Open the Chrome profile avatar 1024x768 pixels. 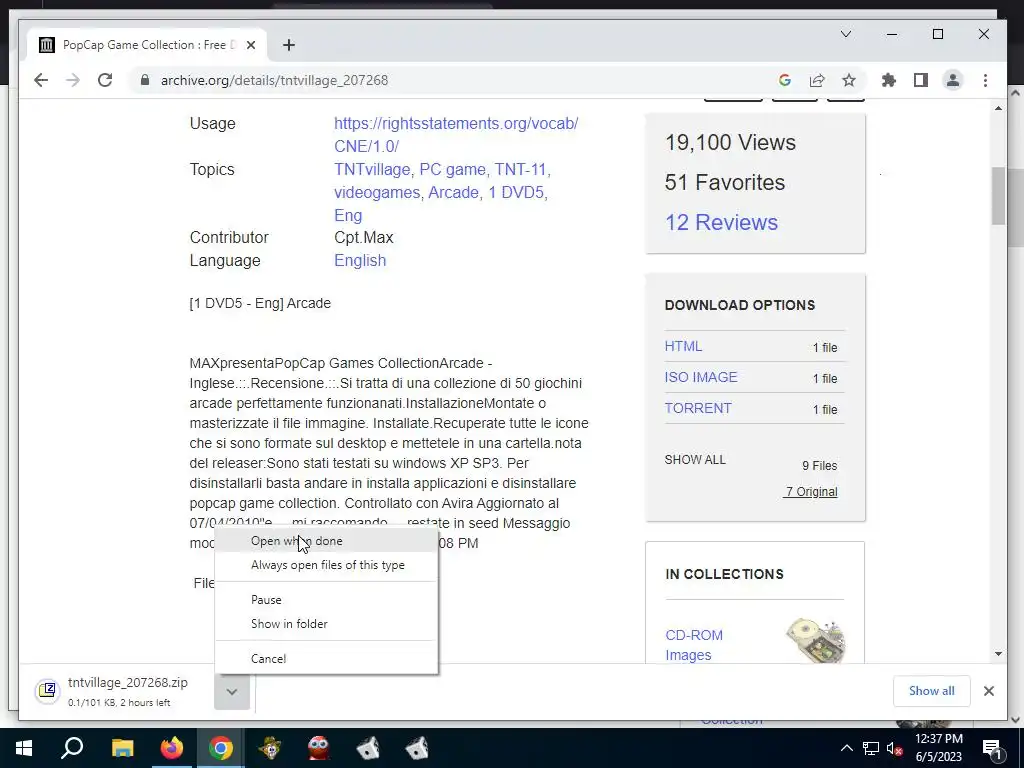[953, 80]
